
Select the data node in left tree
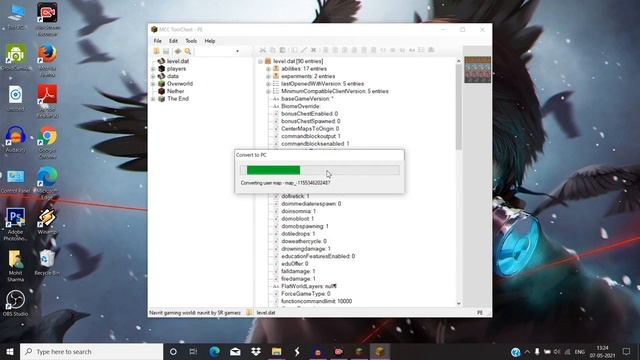[173, 76]
